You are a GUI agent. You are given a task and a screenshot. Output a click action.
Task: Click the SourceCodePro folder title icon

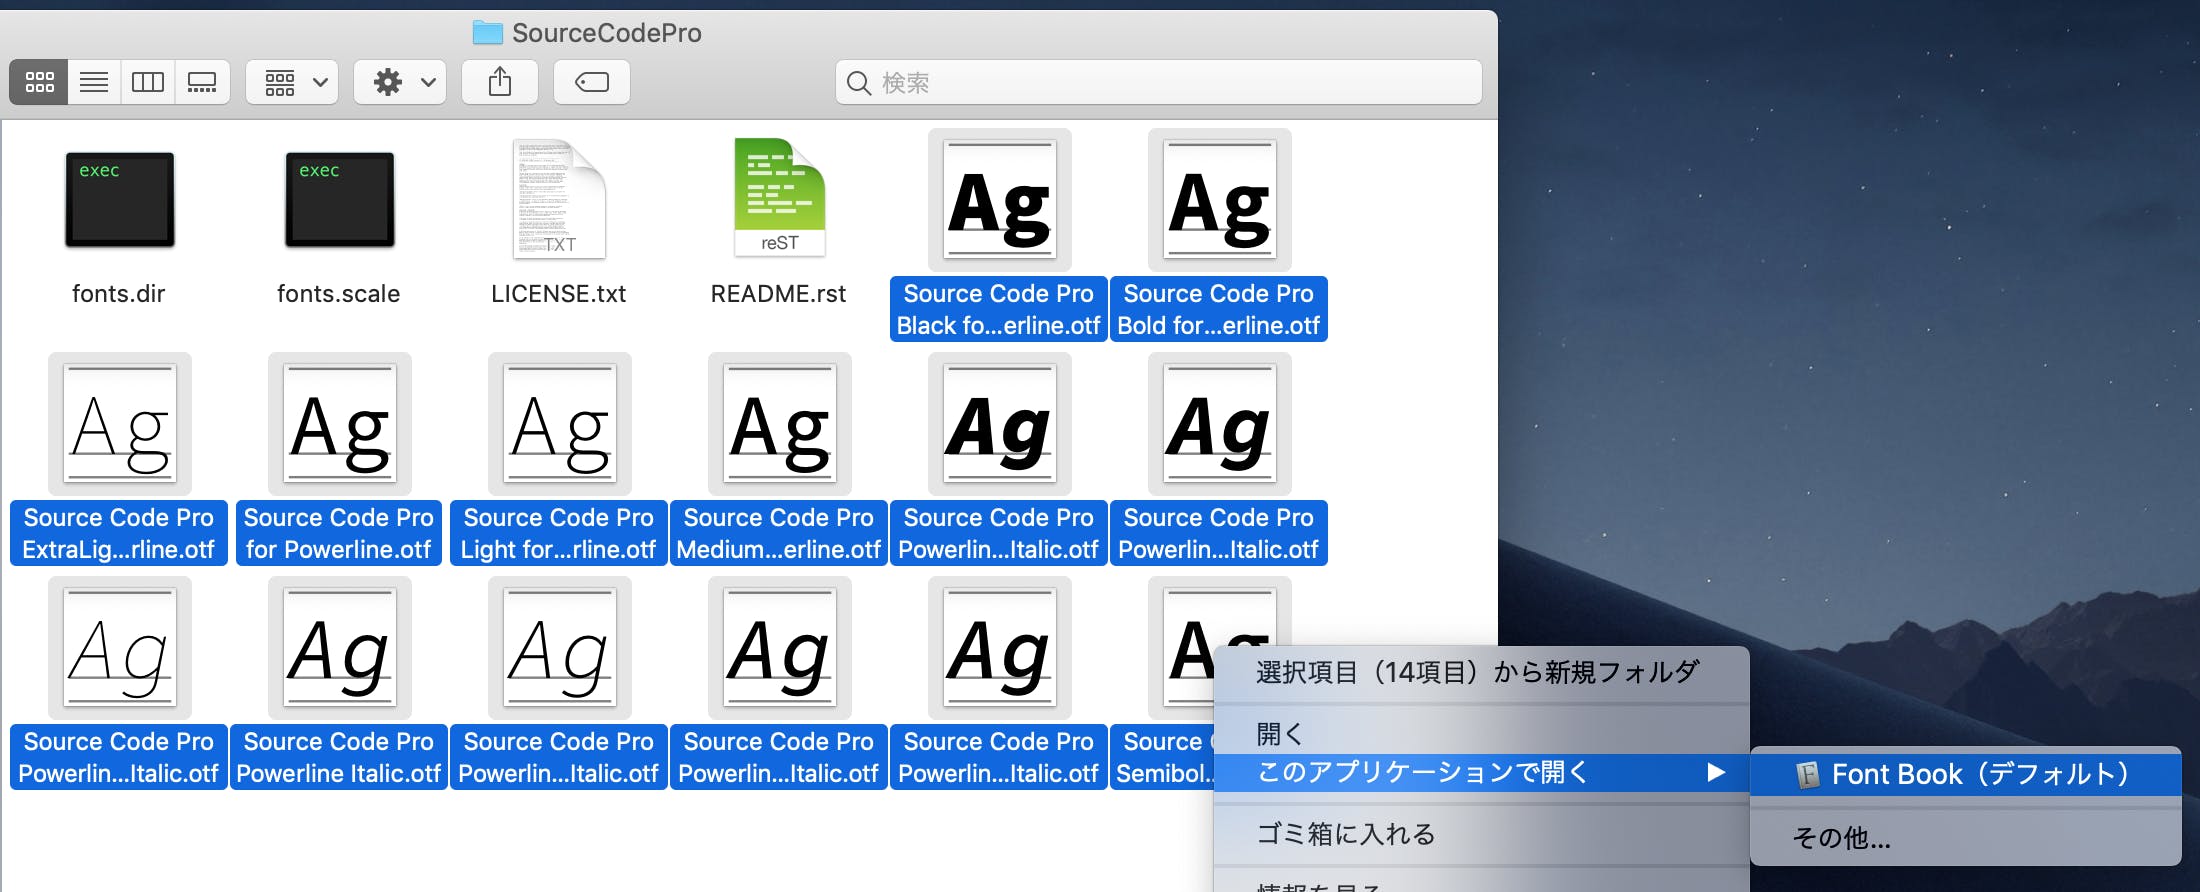point(488,33)
